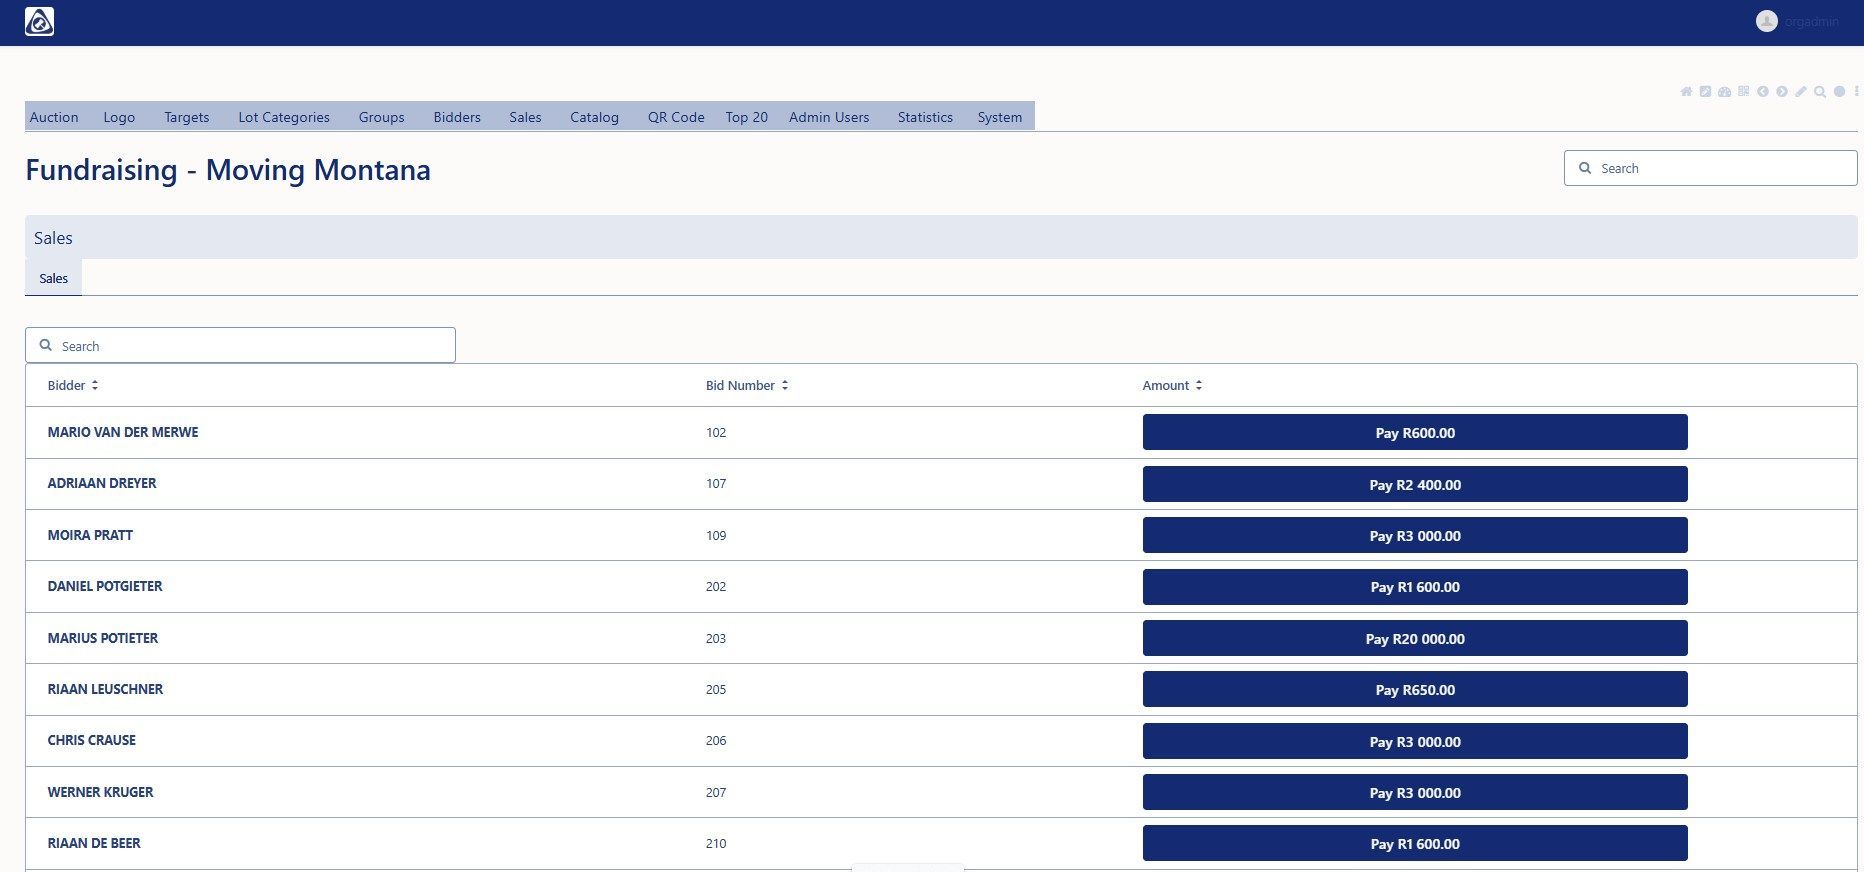Click the home icon in top-right toolbar
The height and width of the screenshot is (872, 1864).
click(x=1686, y=92)
